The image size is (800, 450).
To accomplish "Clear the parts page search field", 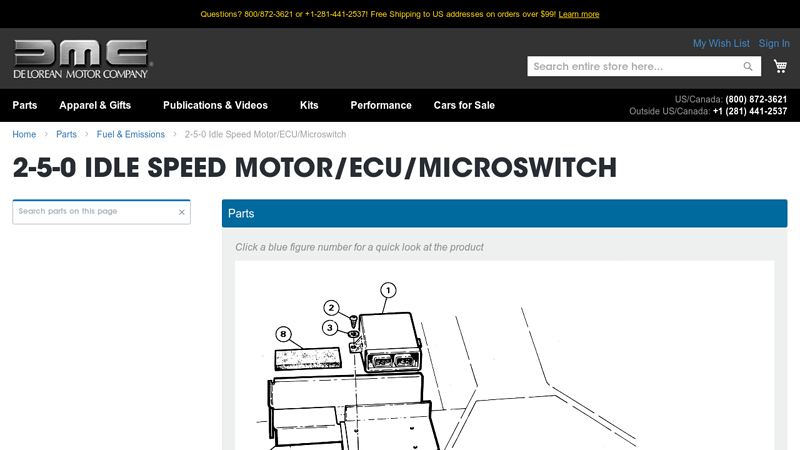I will coord(182,212).
